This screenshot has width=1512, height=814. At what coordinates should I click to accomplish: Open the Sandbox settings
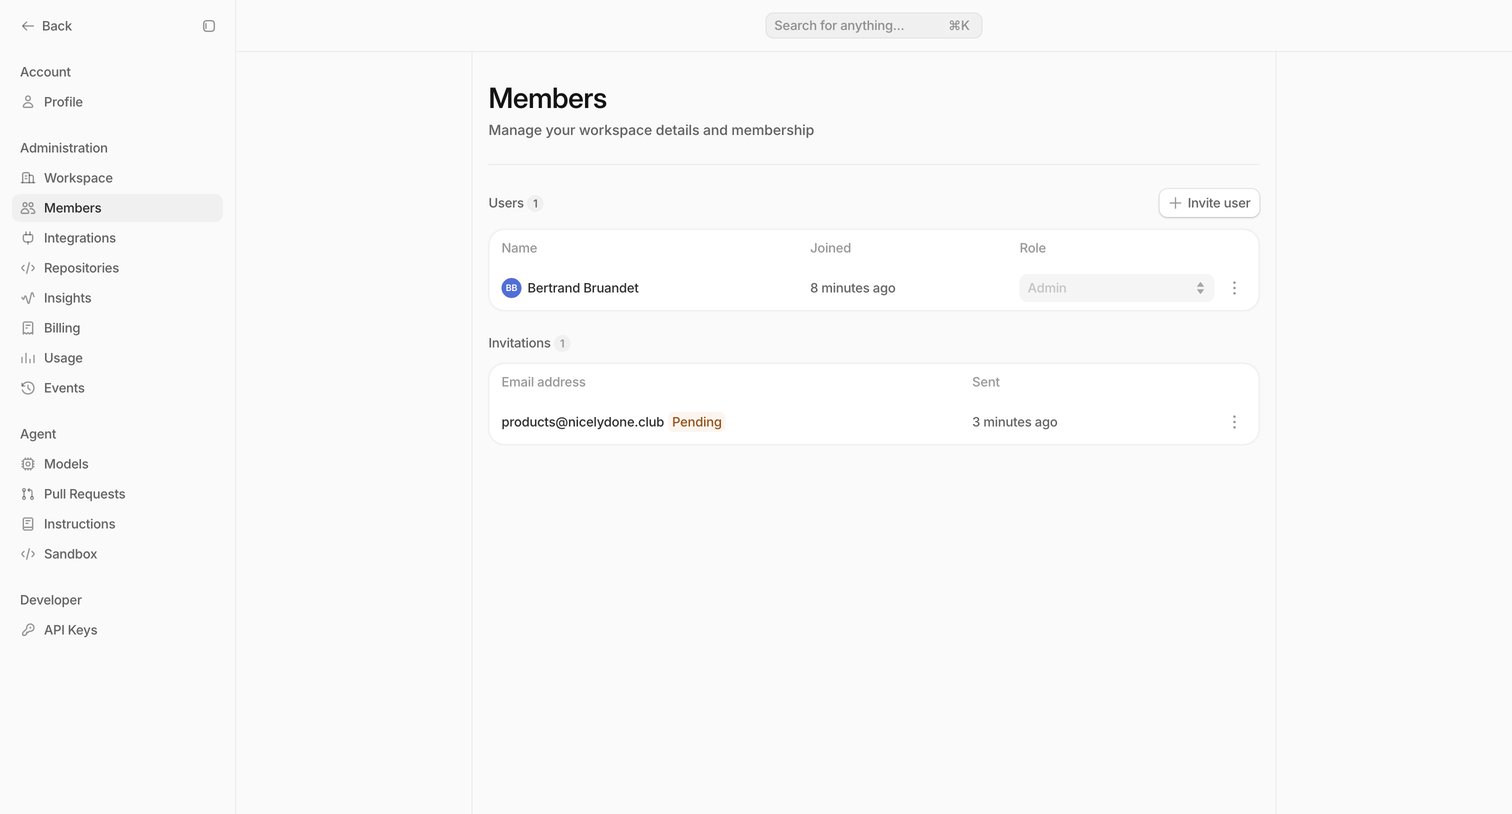click(x=117, y=554)
